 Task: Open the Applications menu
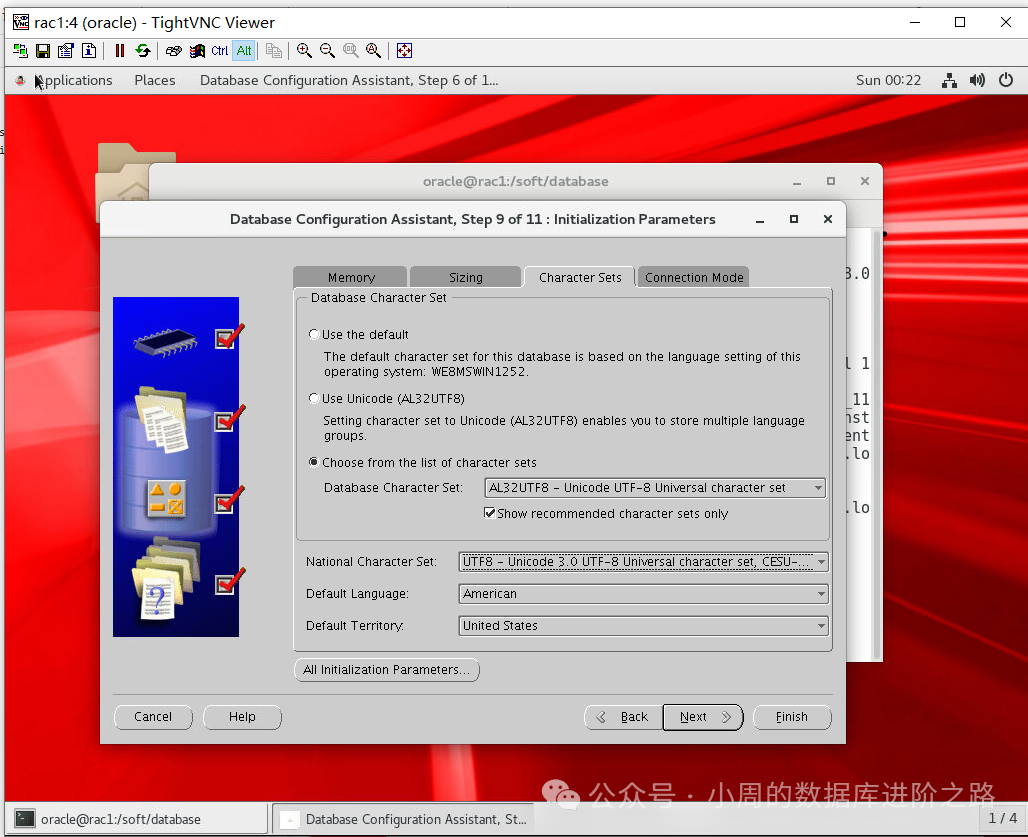coord(72,80)
